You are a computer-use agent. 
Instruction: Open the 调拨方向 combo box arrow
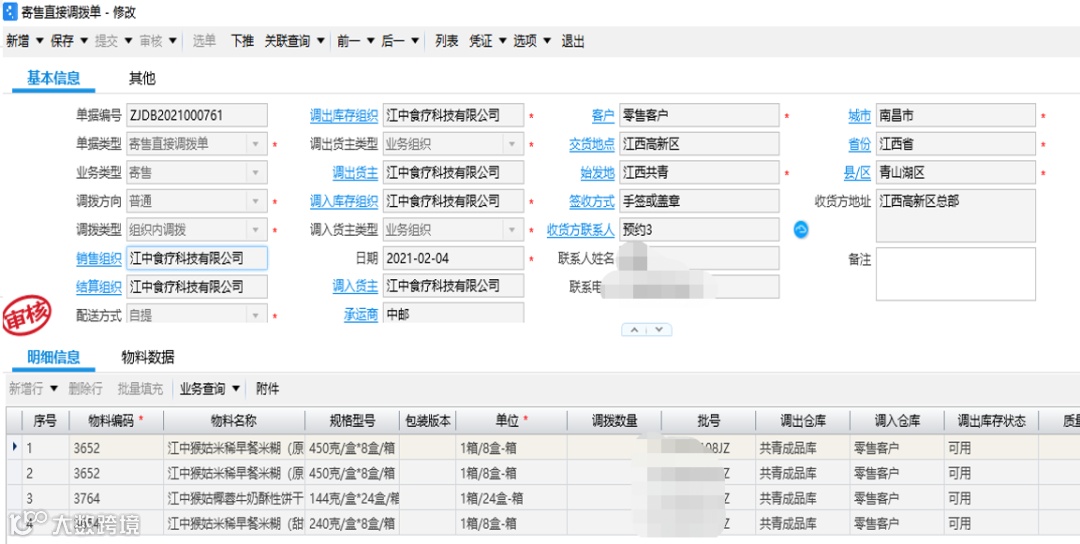coord(256,202)
